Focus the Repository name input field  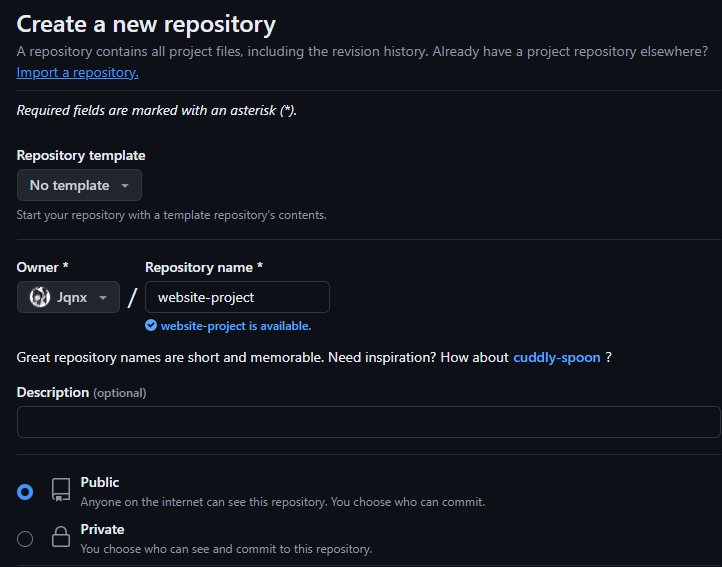[237, 297]
